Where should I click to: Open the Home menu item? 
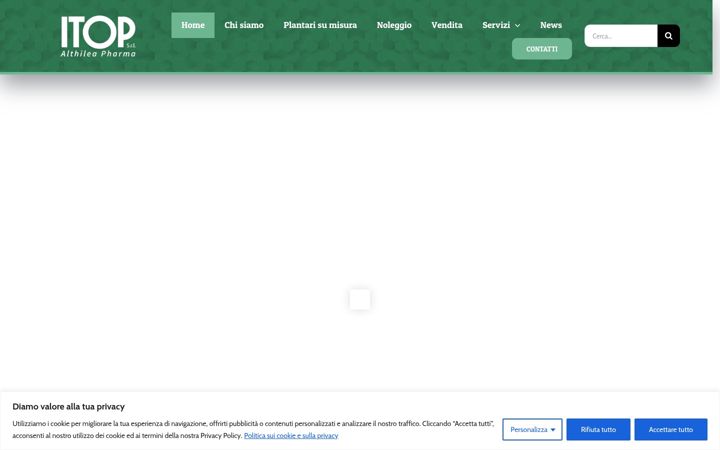pyautogui.click(x=193, y=25)
